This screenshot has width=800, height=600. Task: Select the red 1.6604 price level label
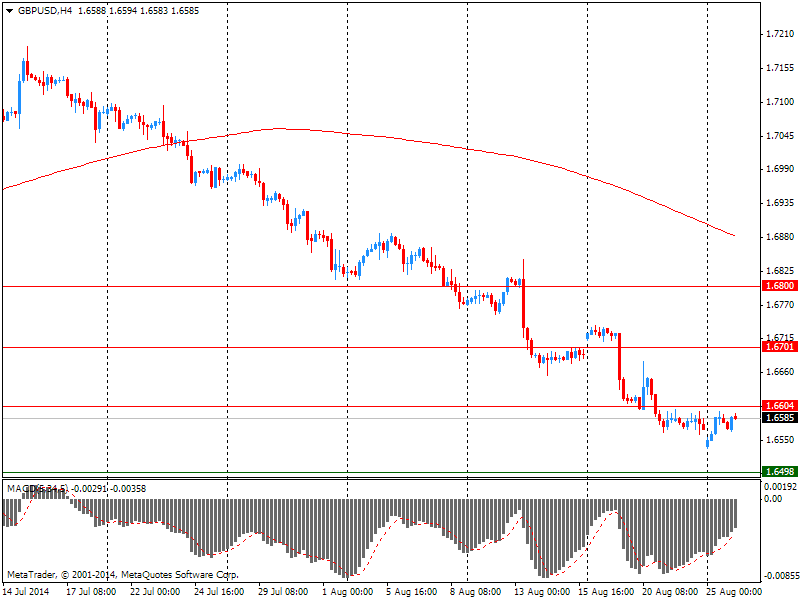780,406
